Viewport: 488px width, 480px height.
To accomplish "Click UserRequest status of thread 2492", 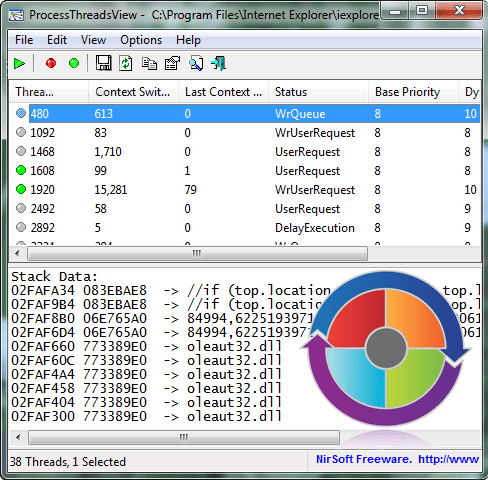I will 307,209.
